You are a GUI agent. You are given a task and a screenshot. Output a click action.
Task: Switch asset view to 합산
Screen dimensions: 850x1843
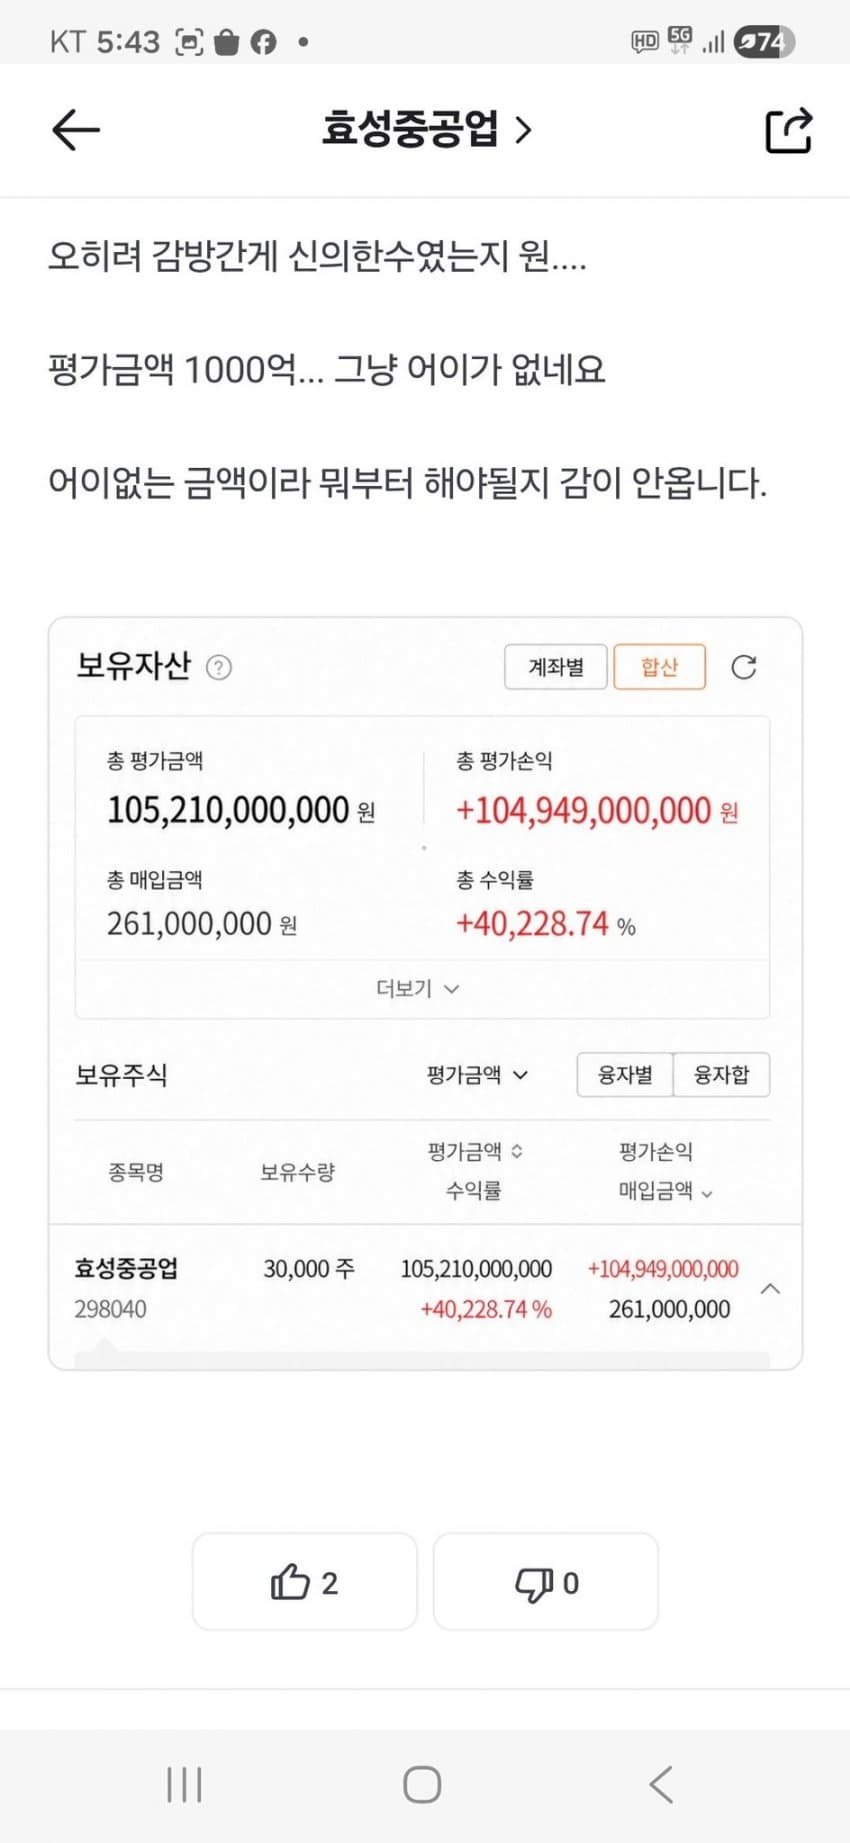tap(659, 667)
